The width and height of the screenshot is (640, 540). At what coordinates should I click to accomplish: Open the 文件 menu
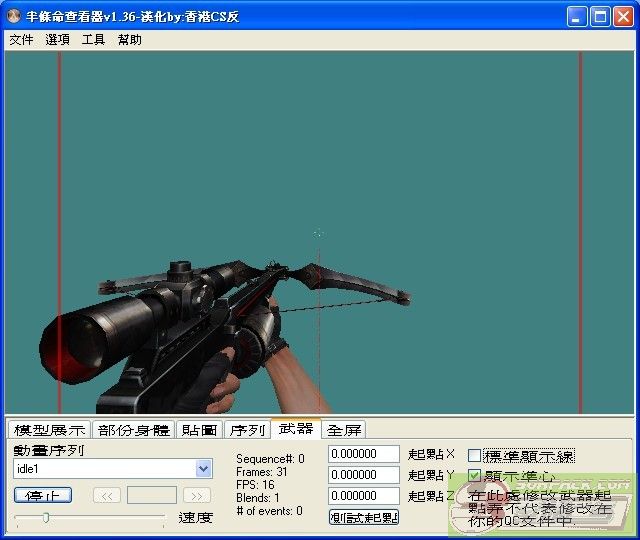point(21,40)
